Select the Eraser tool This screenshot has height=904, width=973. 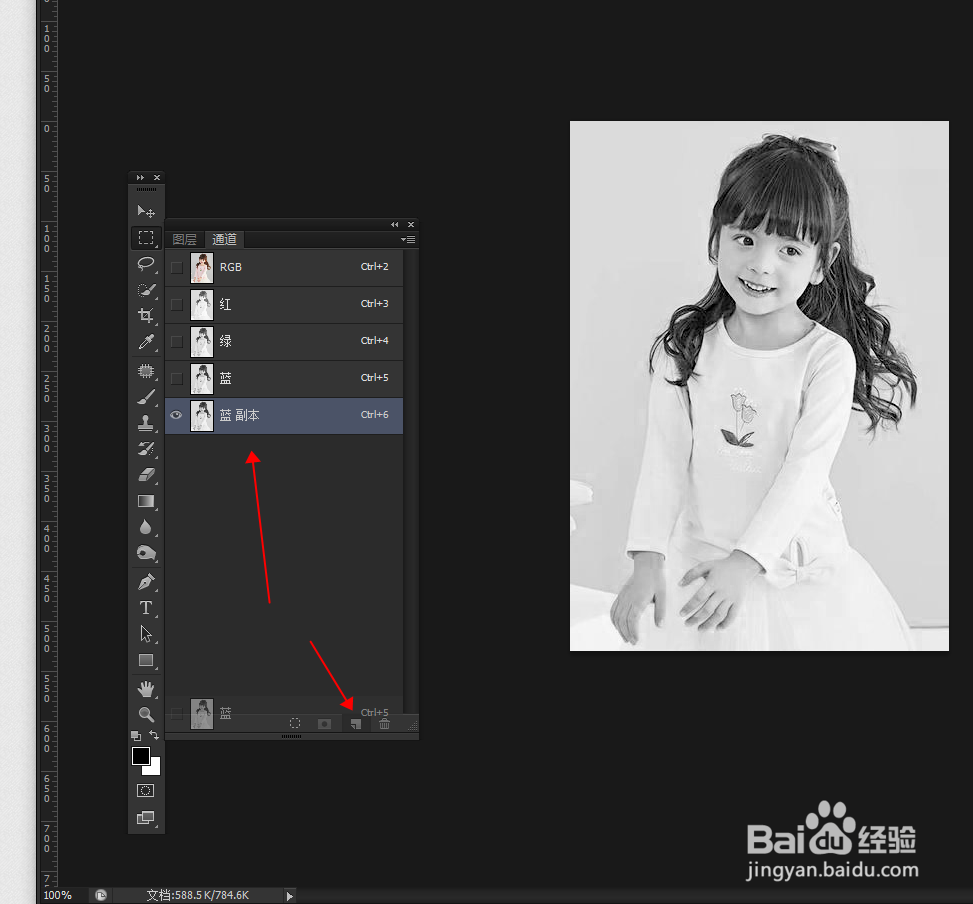(146, 475)
